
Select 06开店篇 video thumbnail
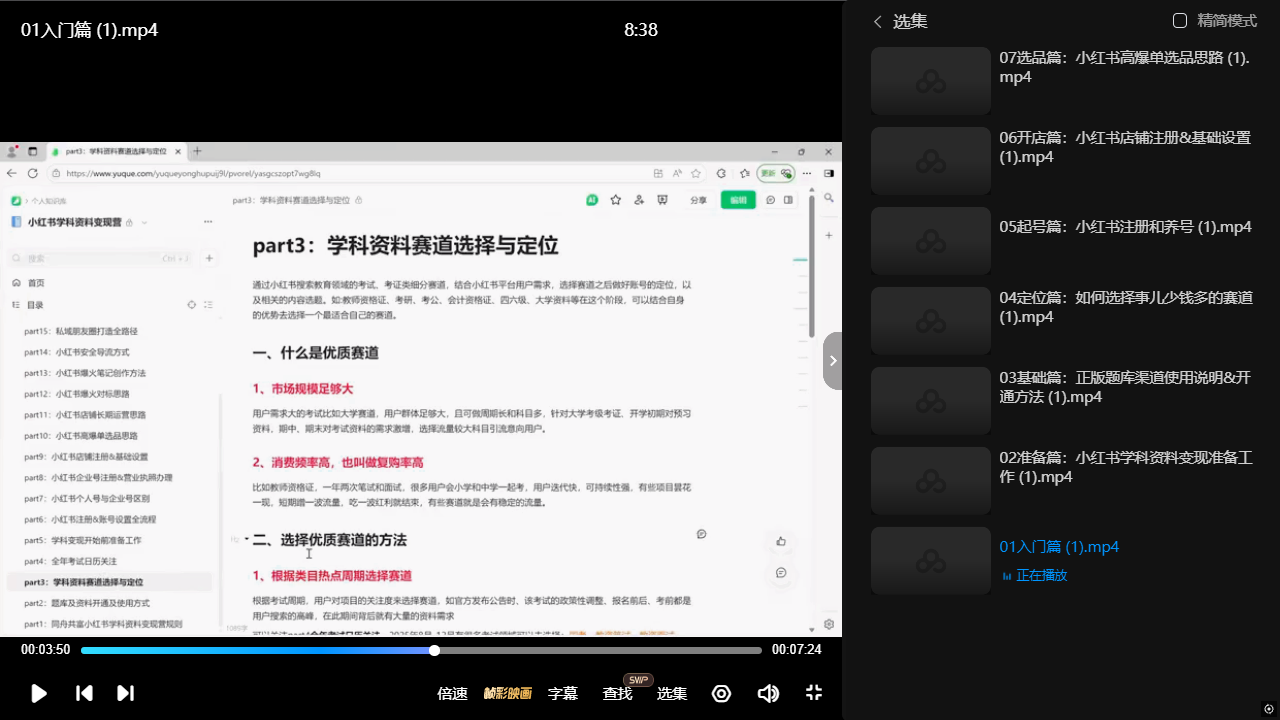coord(930,161)
